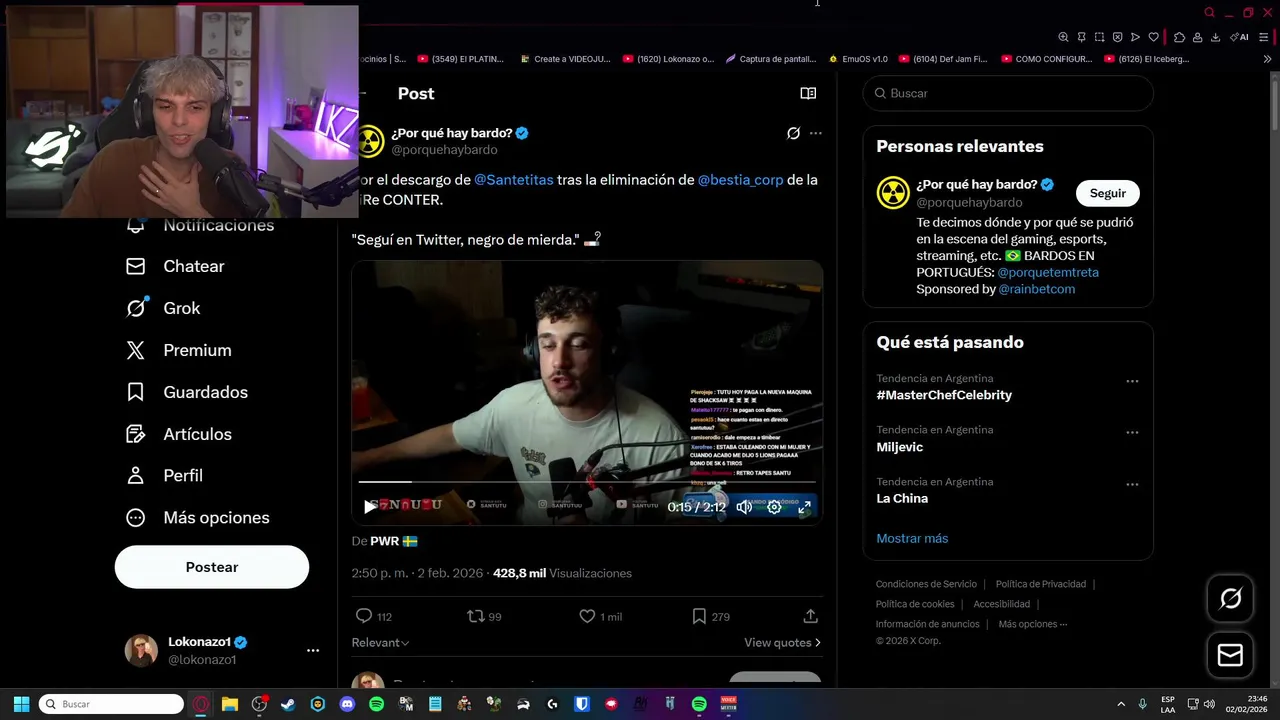The image size is (1280, 720).
Task: Open the reader view icon beside Post
Action: click(x=808, y=93)
